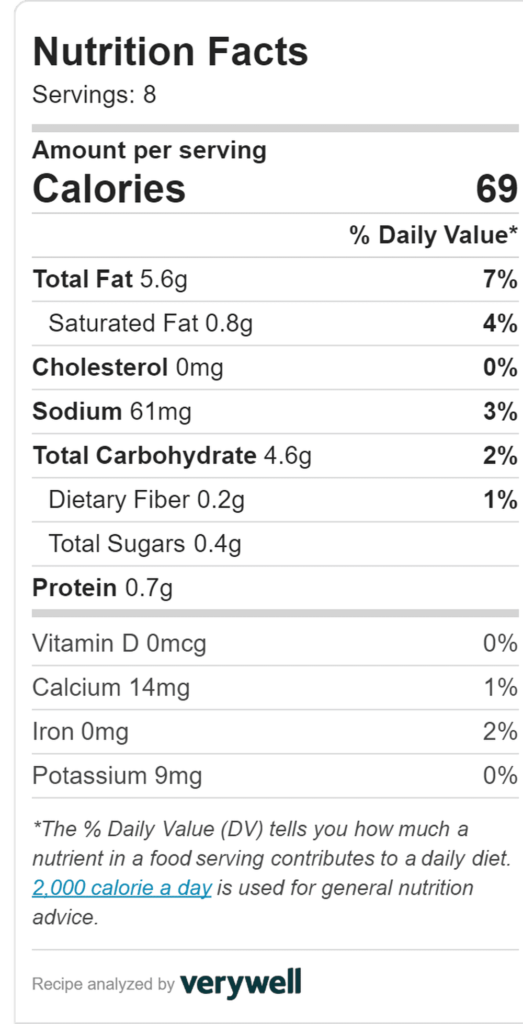Viewport: 523px width, 1024px height.
Task: Click the Vitamin D 0mcg row
Action: coord(275,644)
